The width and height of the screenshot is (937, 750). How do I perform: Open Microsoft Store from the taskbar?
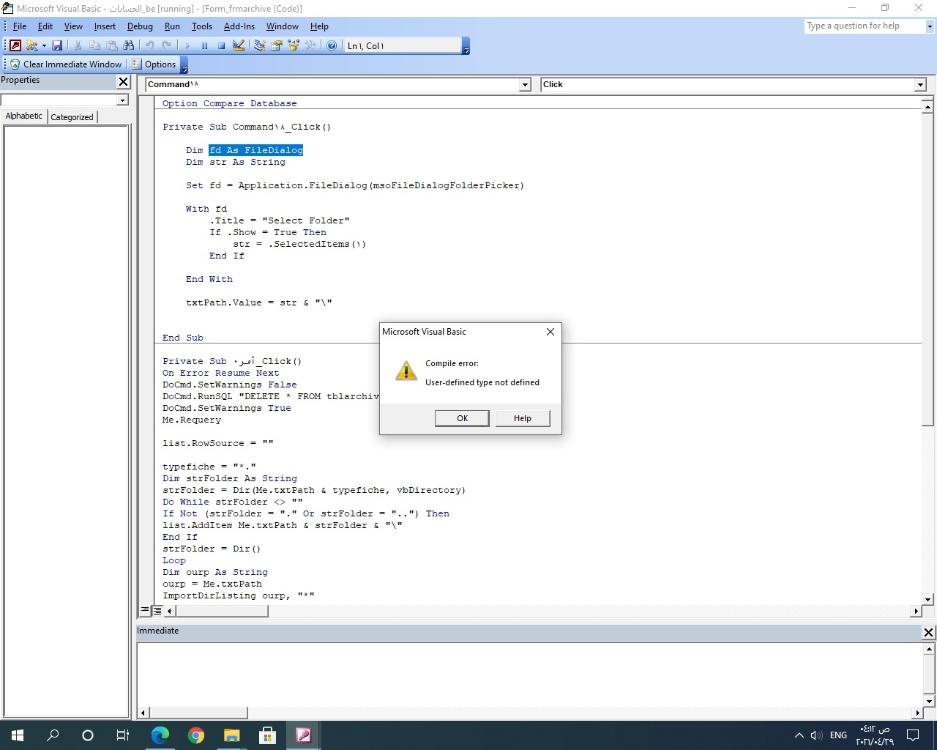tap(267, 735)
